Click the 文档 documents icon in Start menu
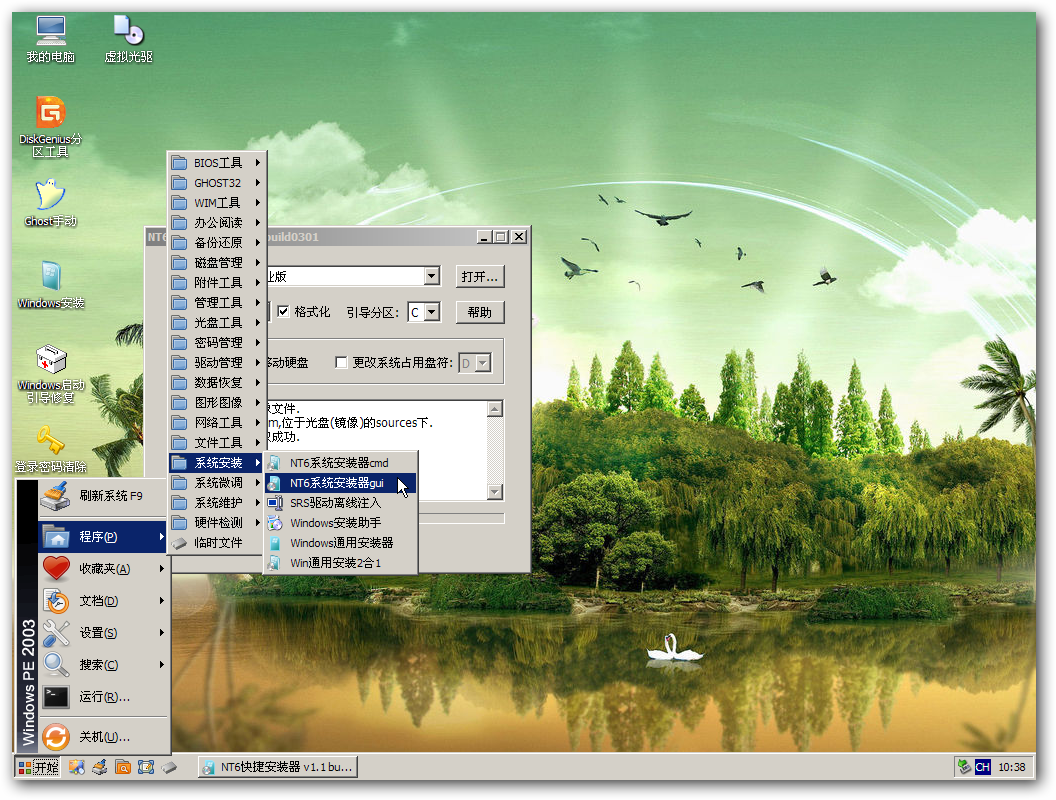Viewport: 1056px width, 800px height. (56, 601)
